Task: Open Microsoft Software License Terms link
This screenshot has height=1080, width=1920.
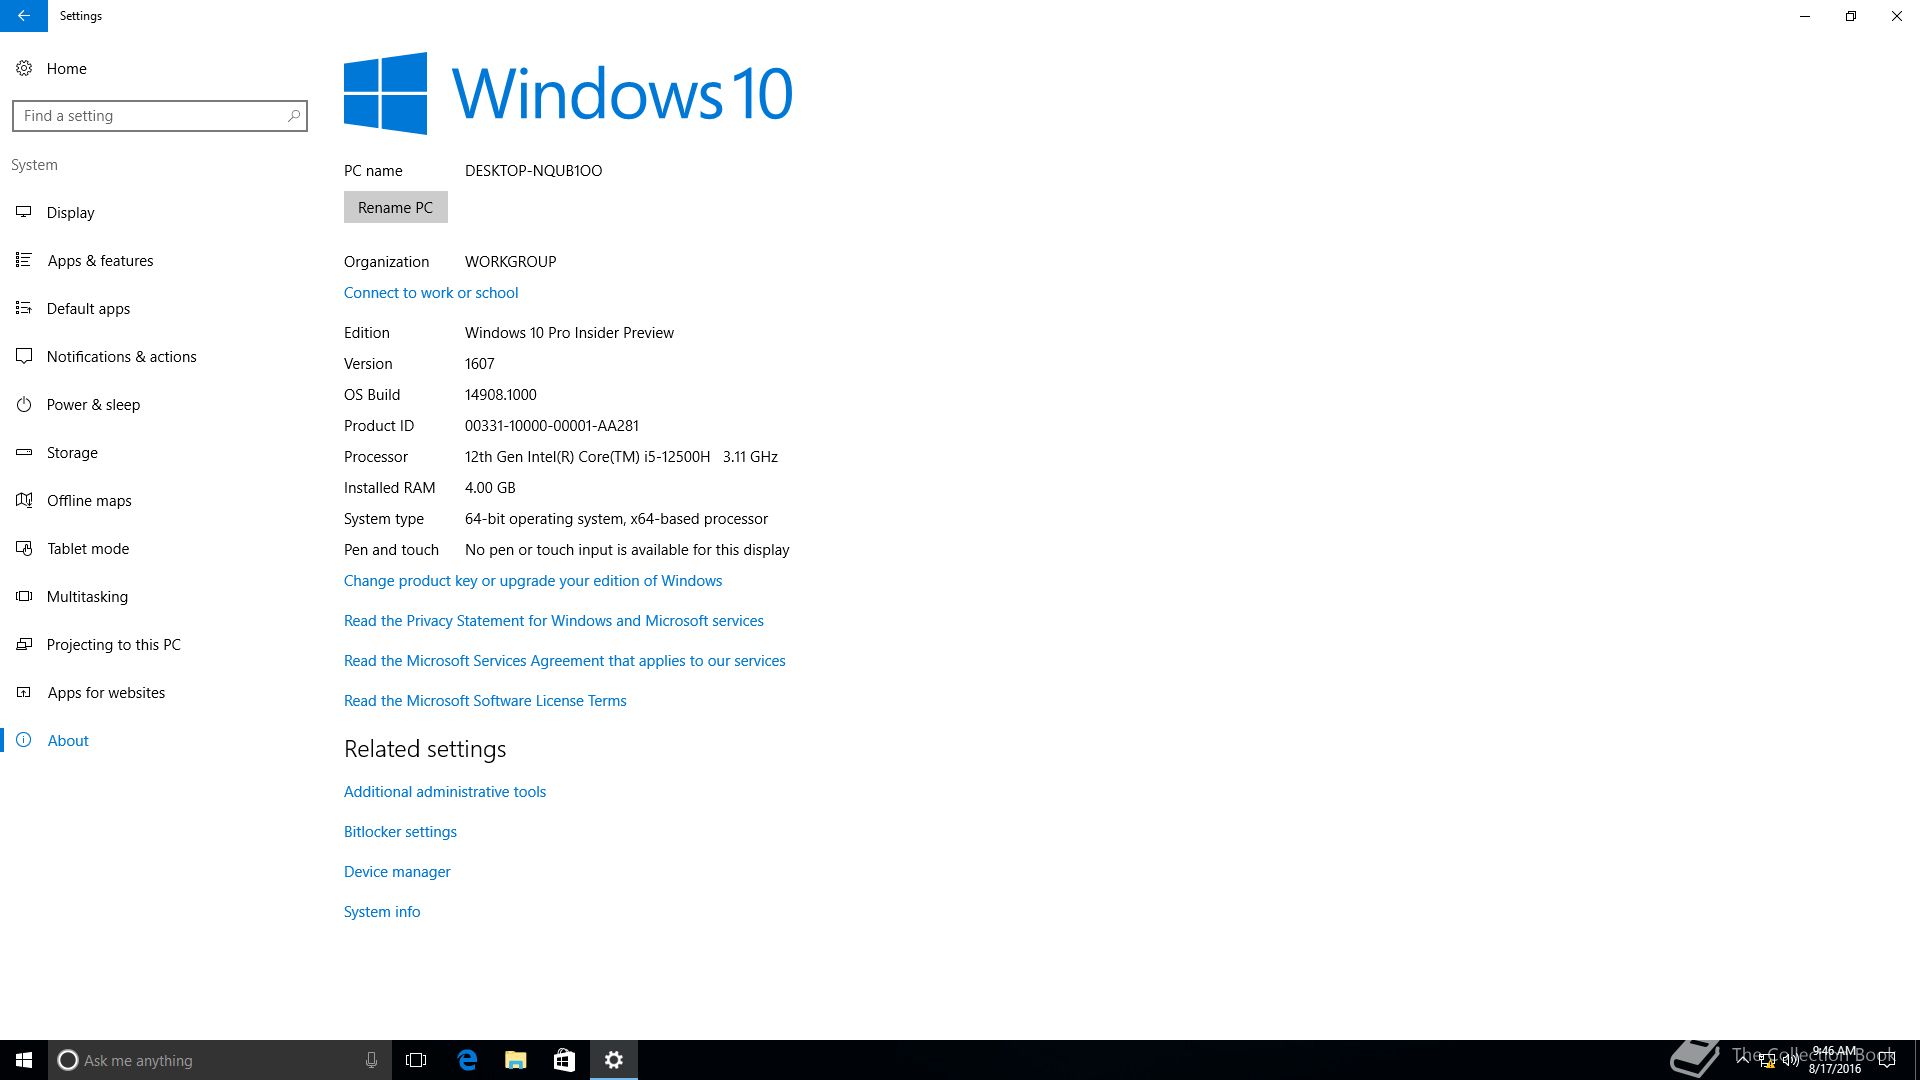Action: [x=485, y=701]
